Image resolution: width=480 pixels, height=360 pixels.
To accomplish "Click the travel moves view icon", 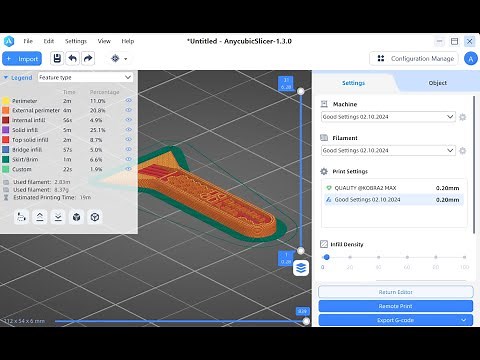I will coord(21,217).
